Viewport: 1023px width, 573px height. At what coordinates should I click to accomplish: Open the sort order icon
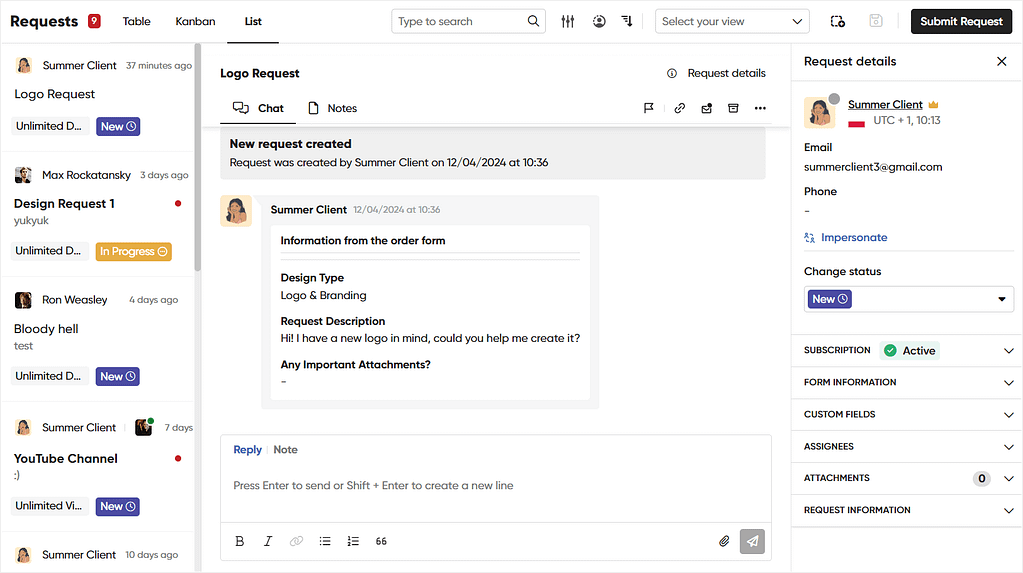coord(627,21)
